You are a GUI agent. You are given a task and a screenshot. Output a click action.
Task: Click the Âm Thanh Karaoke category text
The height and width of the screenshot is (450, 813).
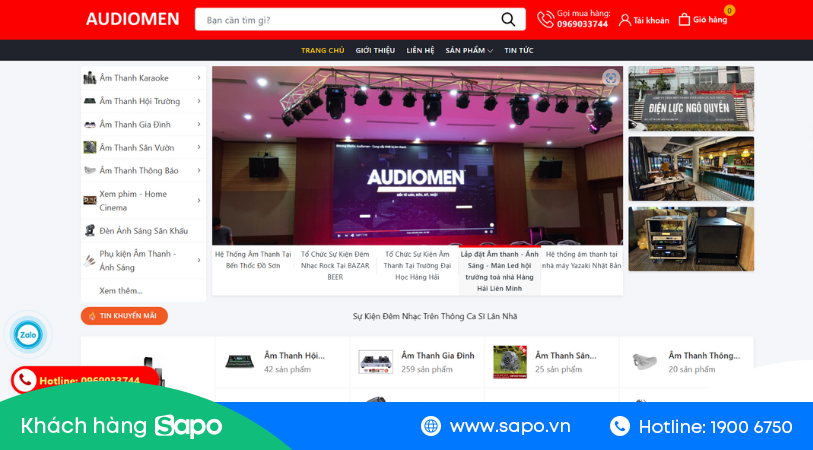[x=134, y=78]
